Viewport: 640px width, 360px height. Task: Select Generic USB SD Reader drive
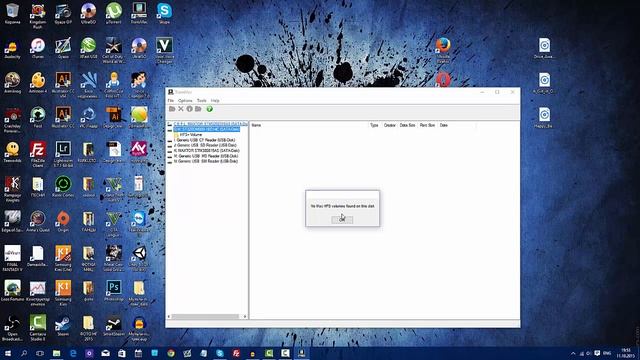click(x=205, y=145)
